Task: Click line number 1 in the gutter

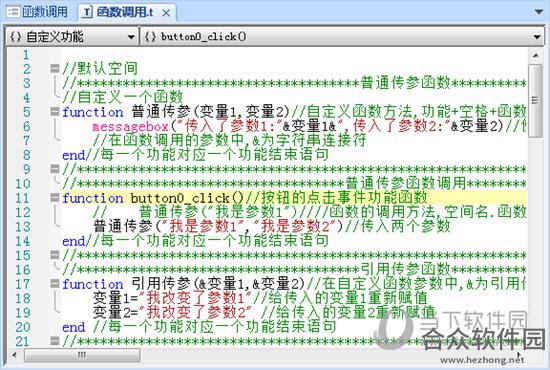Action: point(26,54)
